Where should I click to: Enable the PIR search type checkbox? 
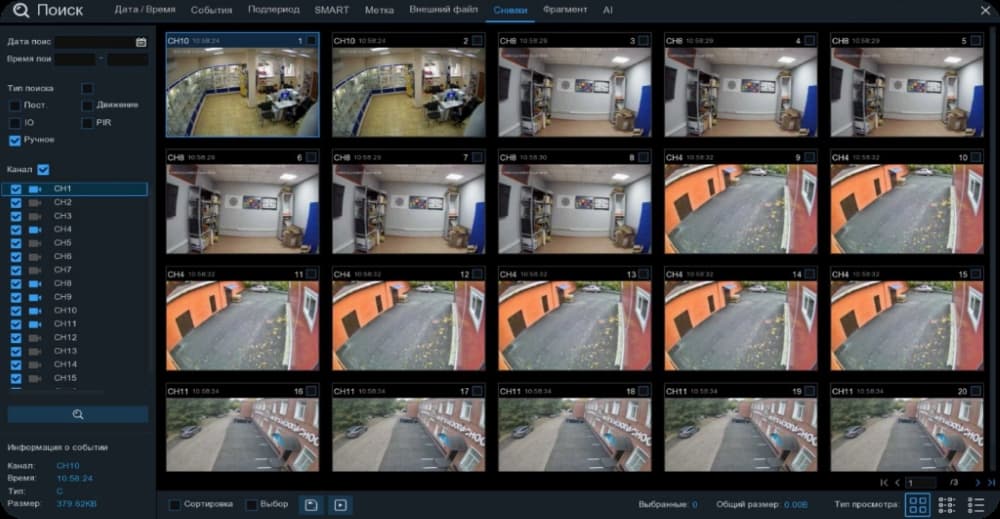(87, 122)
